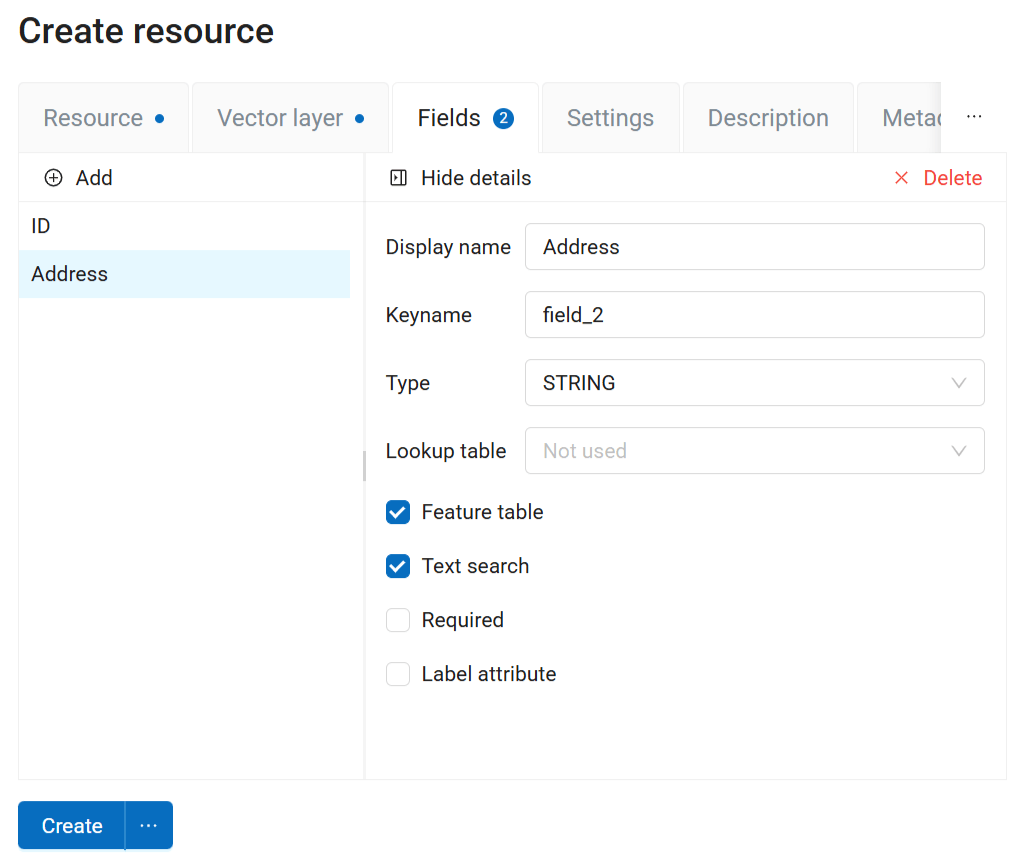Click the Label attribute label text
Image resolution: width=1017 pixels, height=856 pixels.
(x=489, y=674)
